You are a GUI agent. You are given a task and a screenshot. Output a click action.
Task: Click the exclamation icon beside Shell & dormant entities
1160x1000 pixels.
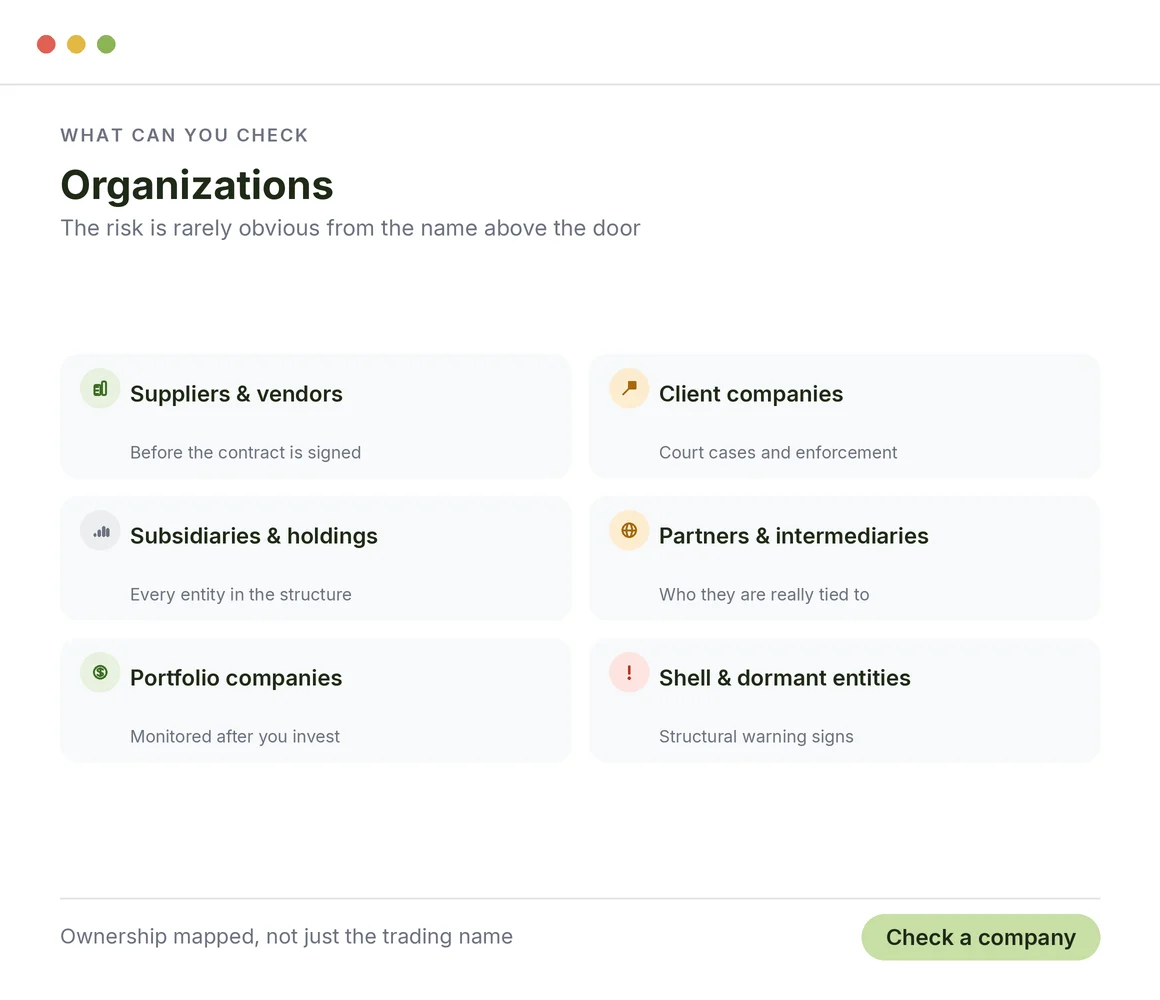coord(629,672)
